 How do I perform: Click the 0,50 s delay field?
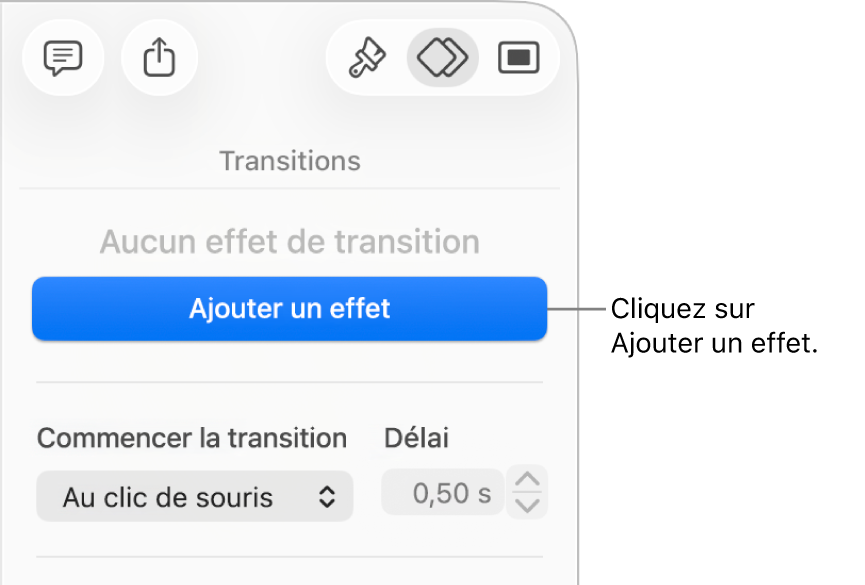point(443,492)
